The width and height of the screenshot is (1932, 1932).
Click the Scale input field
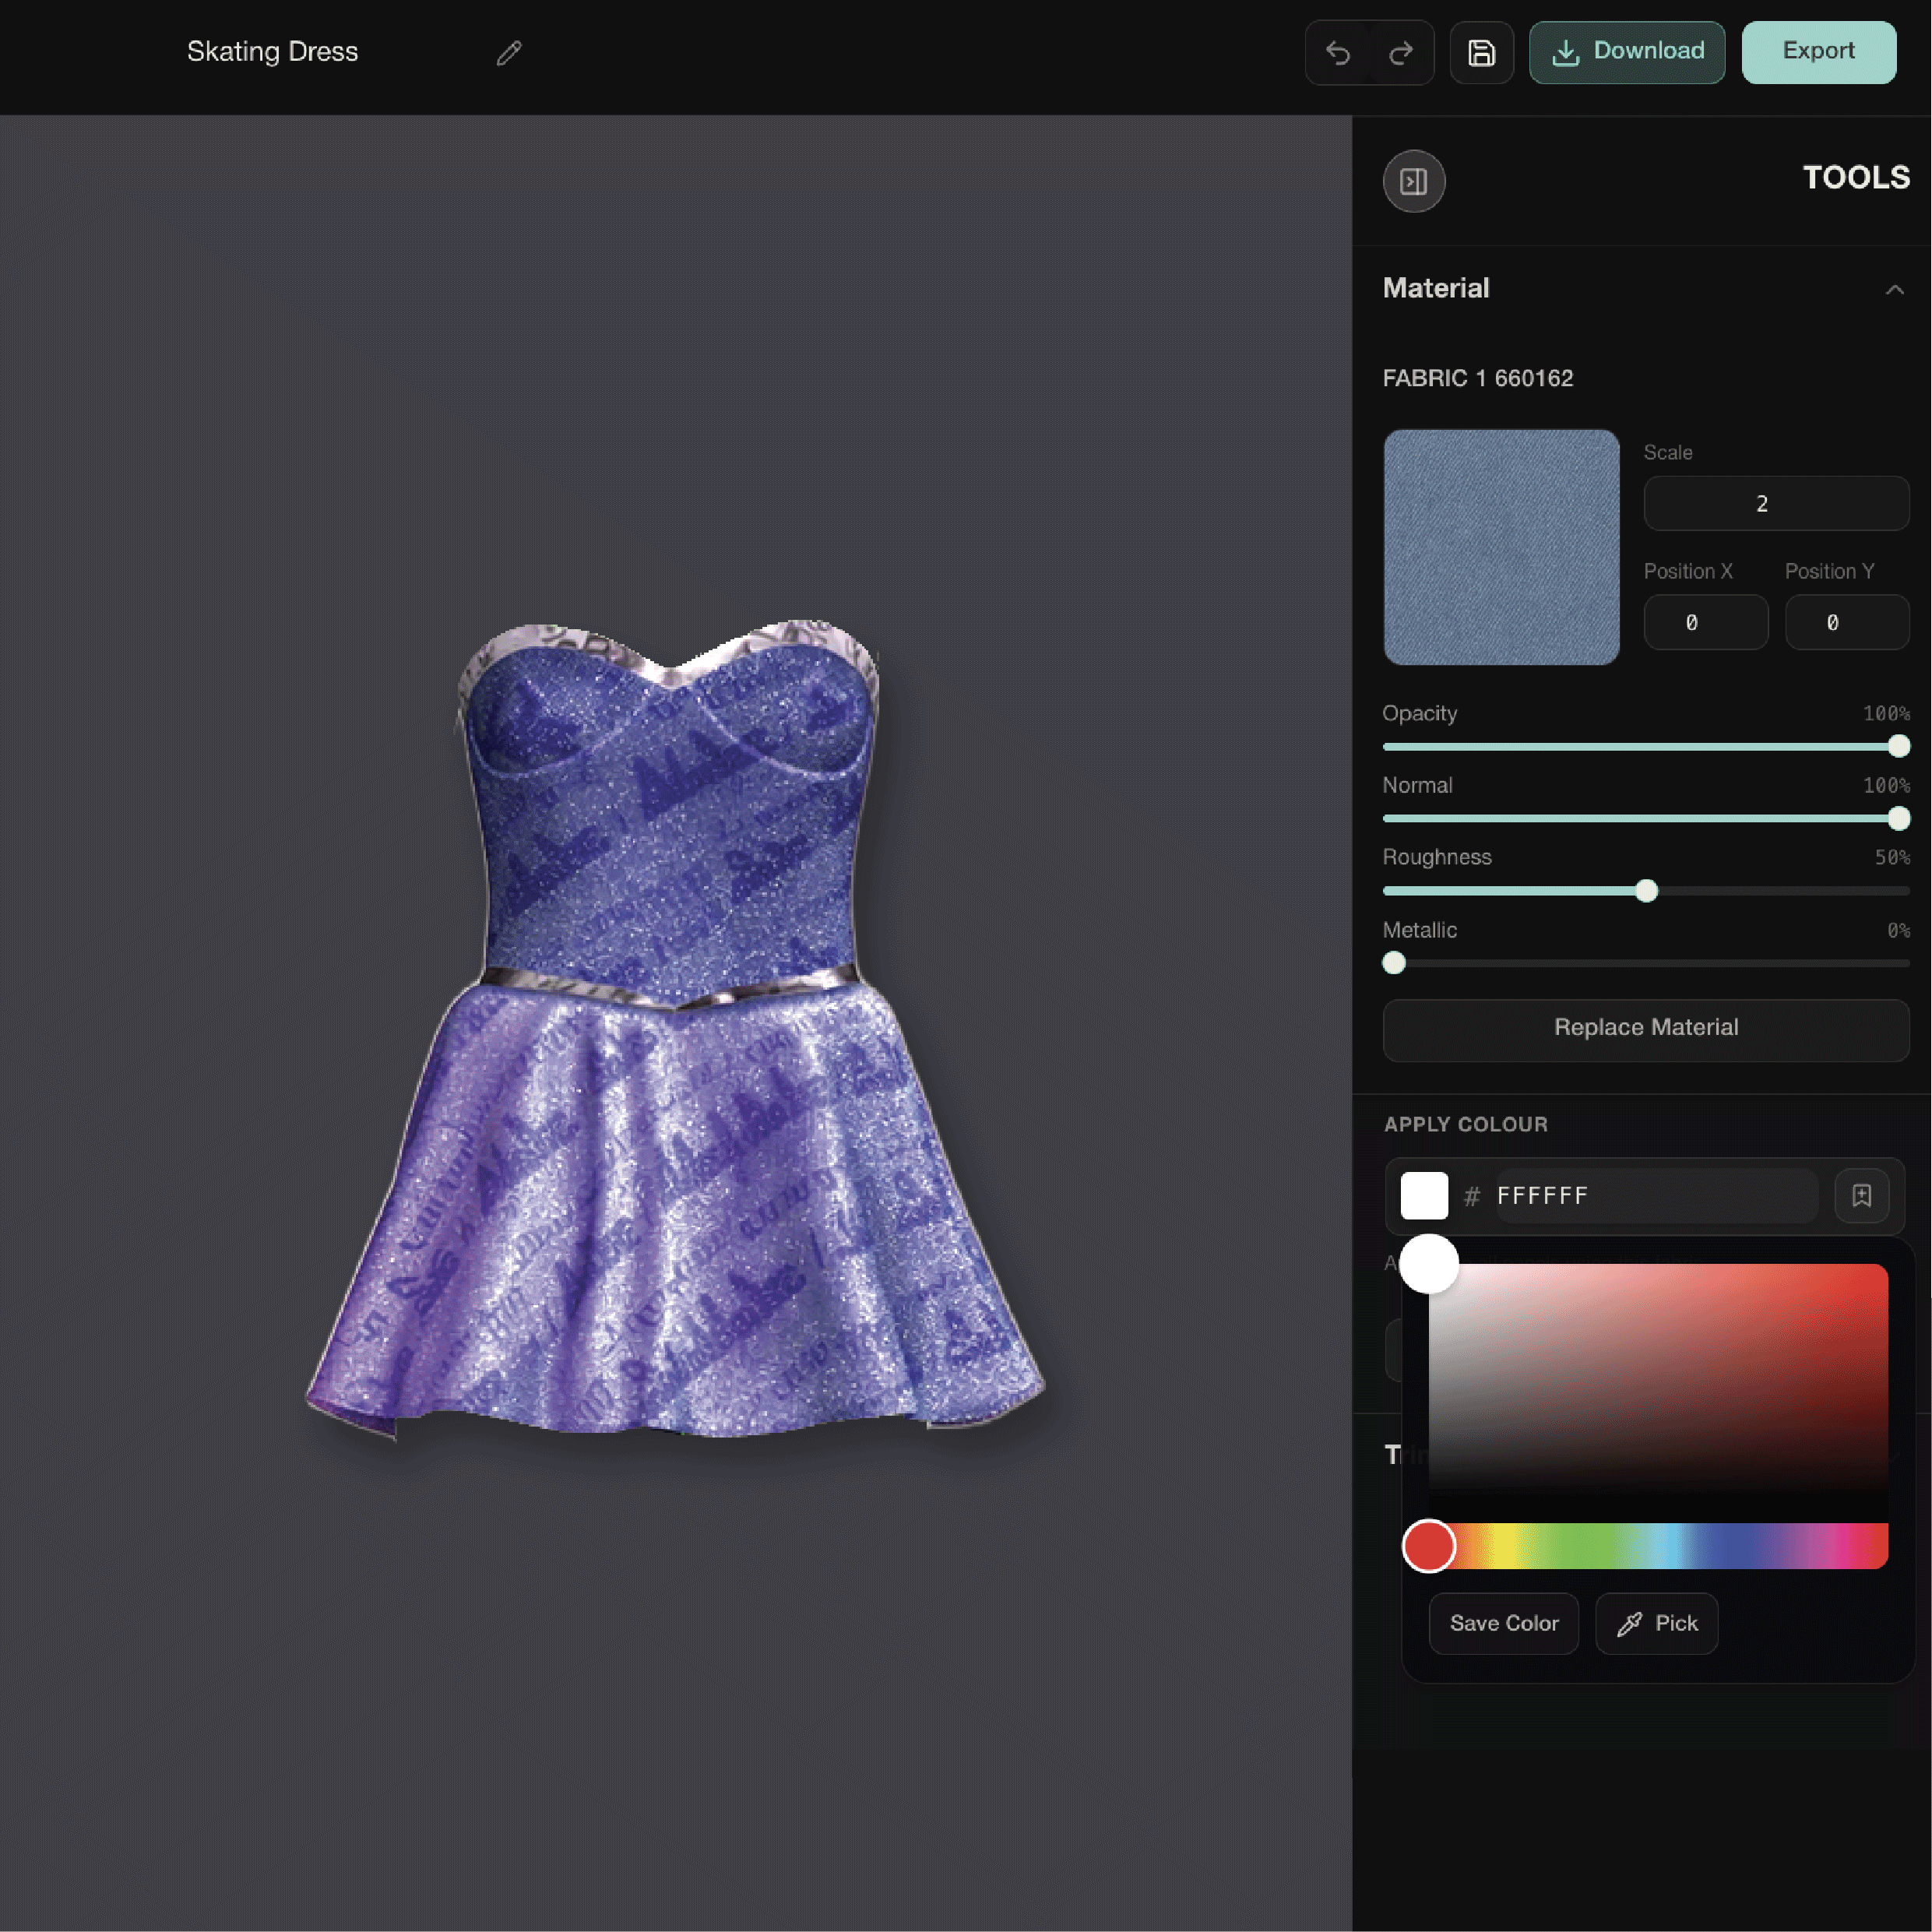(1775, 504)
